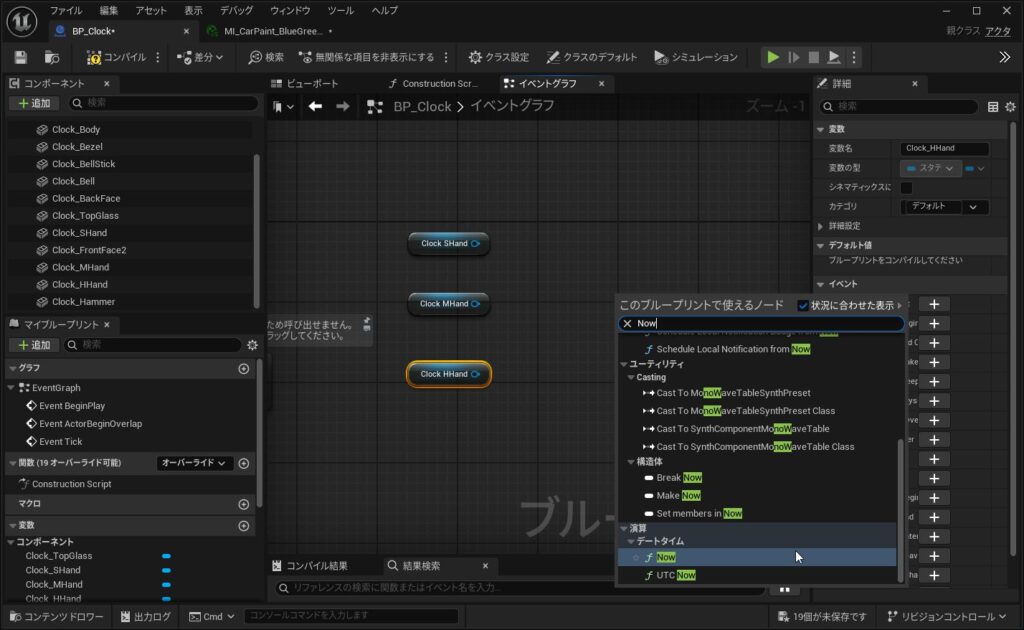Screen dimensions: 1024x630
Task: Click the property matrix grid icon in Details
Action: 993,107
